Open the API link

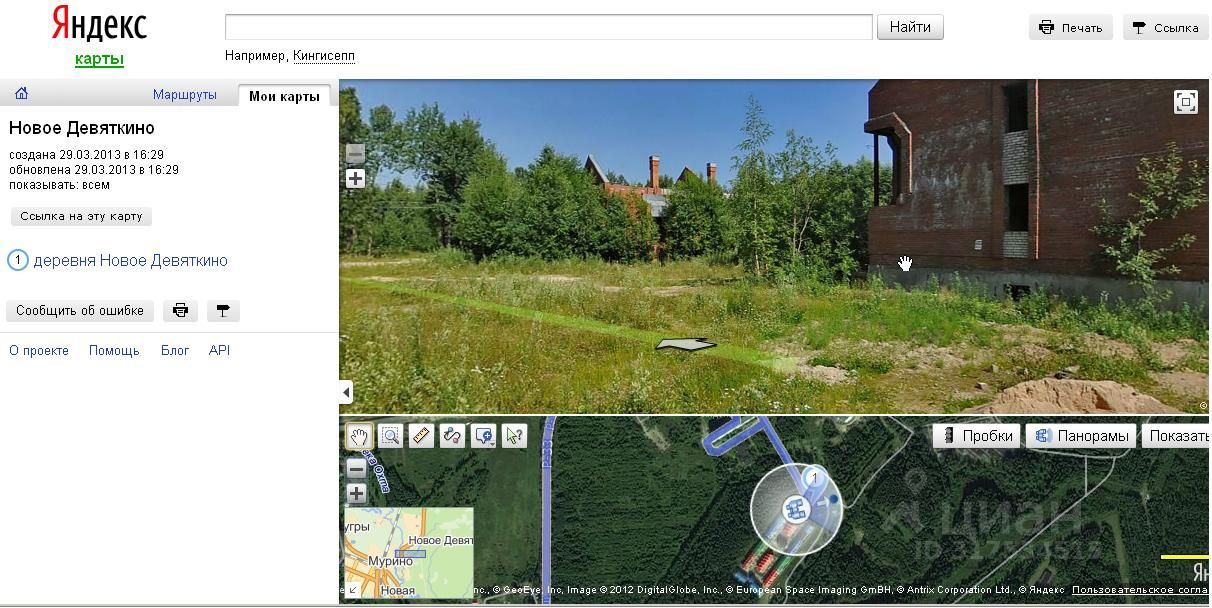pyautogui.click(x=219, y=351)
